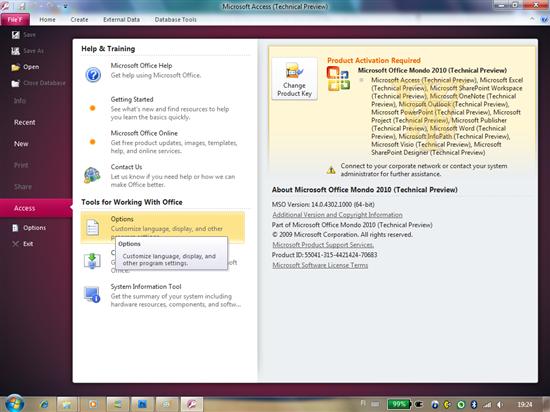Click the orange bullet beside Microsoft Office Online
The image size is (550, 412).
click(93, 142)
